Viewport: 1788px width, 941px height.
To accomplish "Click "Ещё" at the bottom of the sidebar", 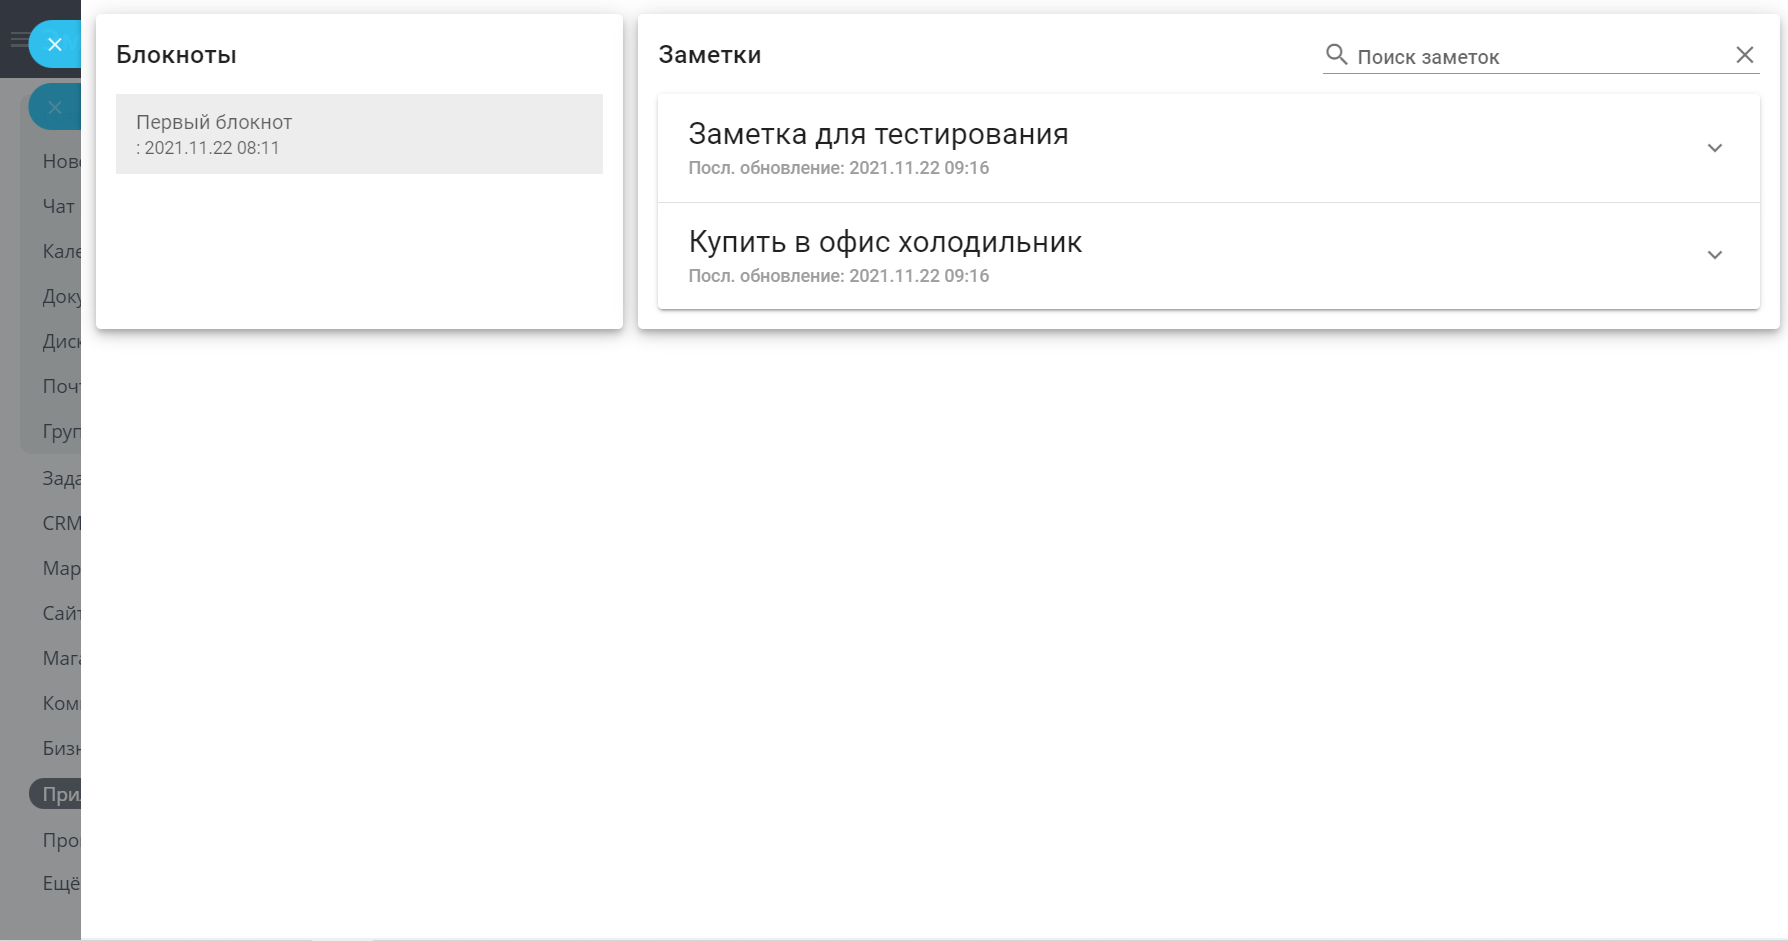I will [61, 884].
